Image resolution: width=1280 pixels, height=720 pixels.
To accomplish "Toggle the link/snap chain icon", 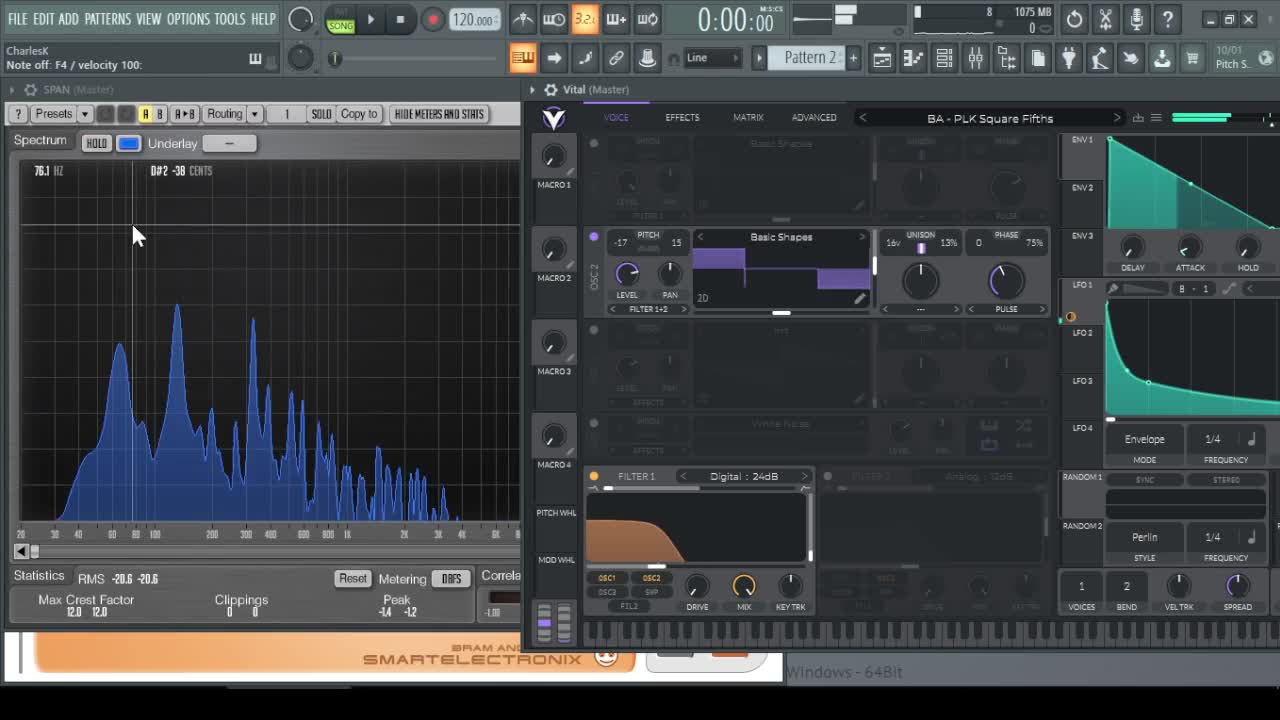I will point(616,58).
